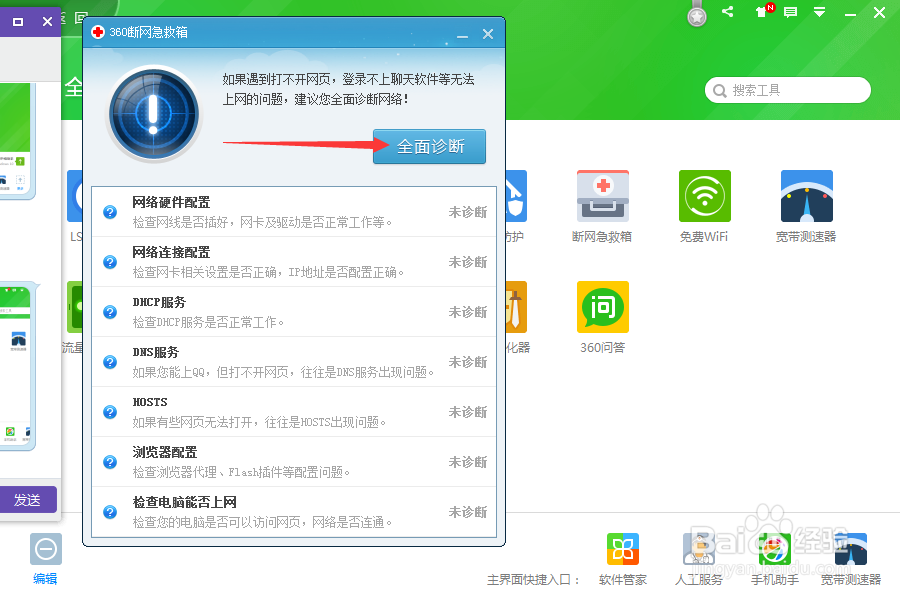Image resolution: width=900 pixels, height=600 pixels.
Task: Click the help icon beside HOSTS
Action: point(109,411)
